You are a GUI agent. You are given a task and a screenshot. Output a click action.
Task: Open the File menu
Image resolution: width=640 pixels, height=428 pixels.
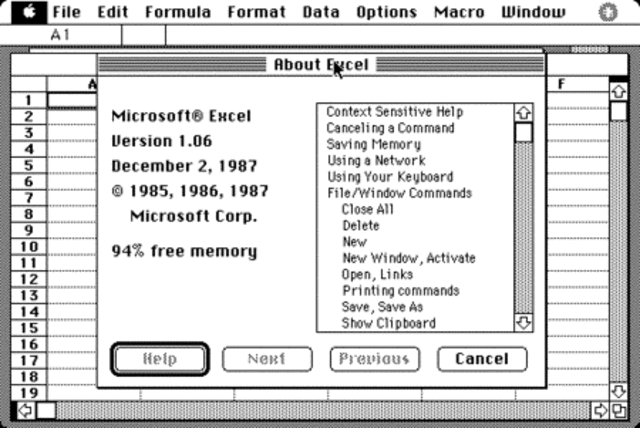pyautogui.click(x=67, y=12)
